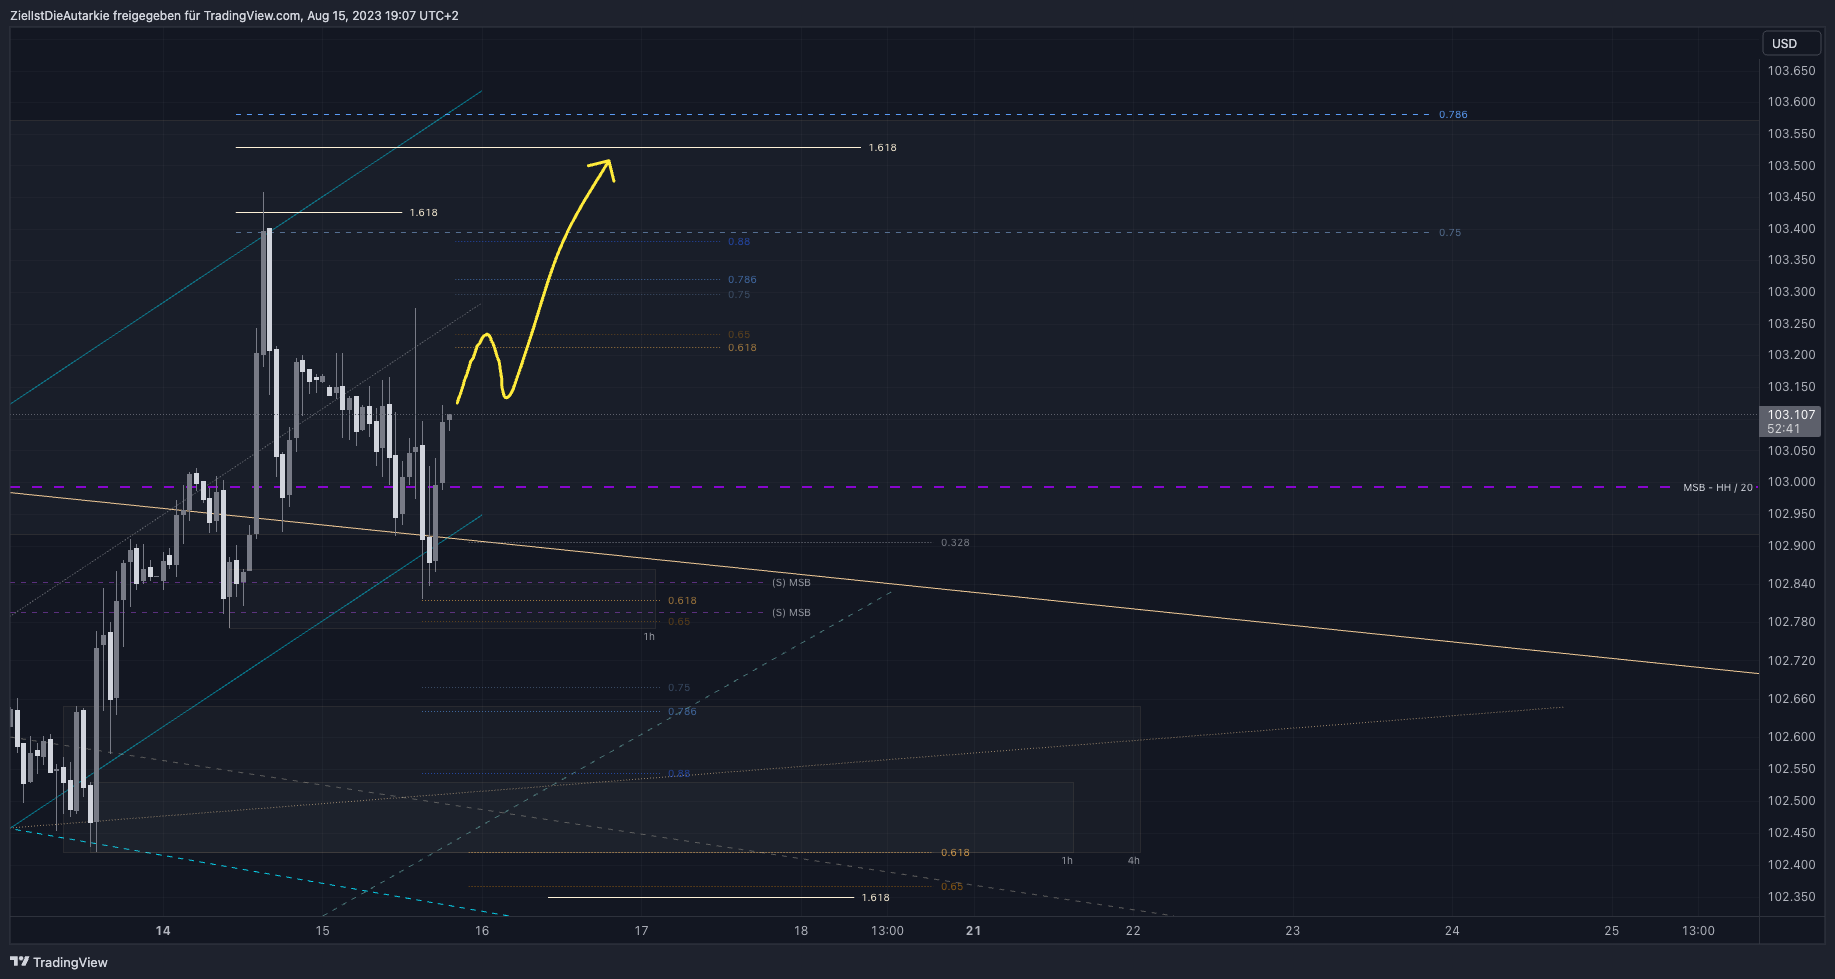The image size is (1835, 979).
Task: Click the date label 18 on time axis
Action: pos(801,931)
